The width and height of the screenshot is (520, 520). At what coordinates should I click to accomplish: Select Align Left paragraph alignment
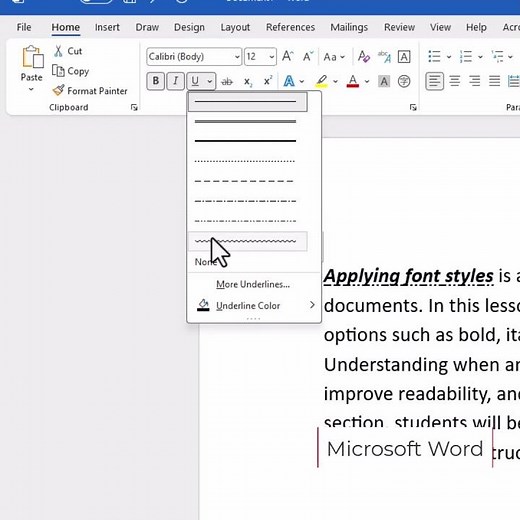tap(434, 81)
